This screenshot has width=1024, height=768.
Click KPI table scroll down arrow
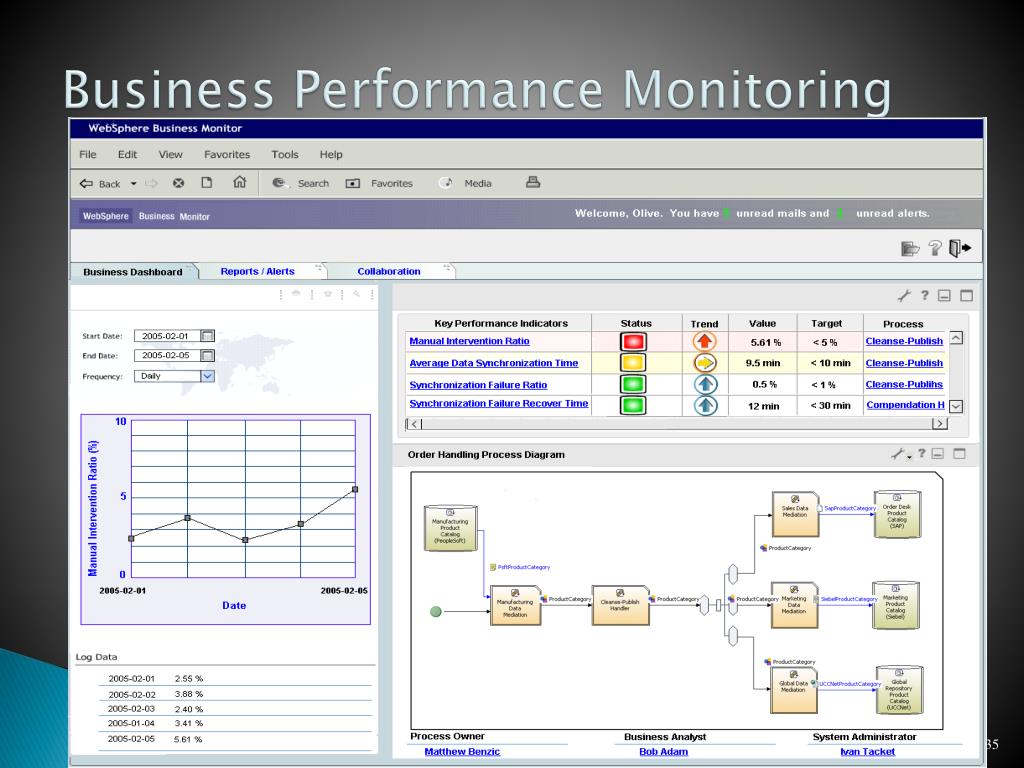click(956, 406)
